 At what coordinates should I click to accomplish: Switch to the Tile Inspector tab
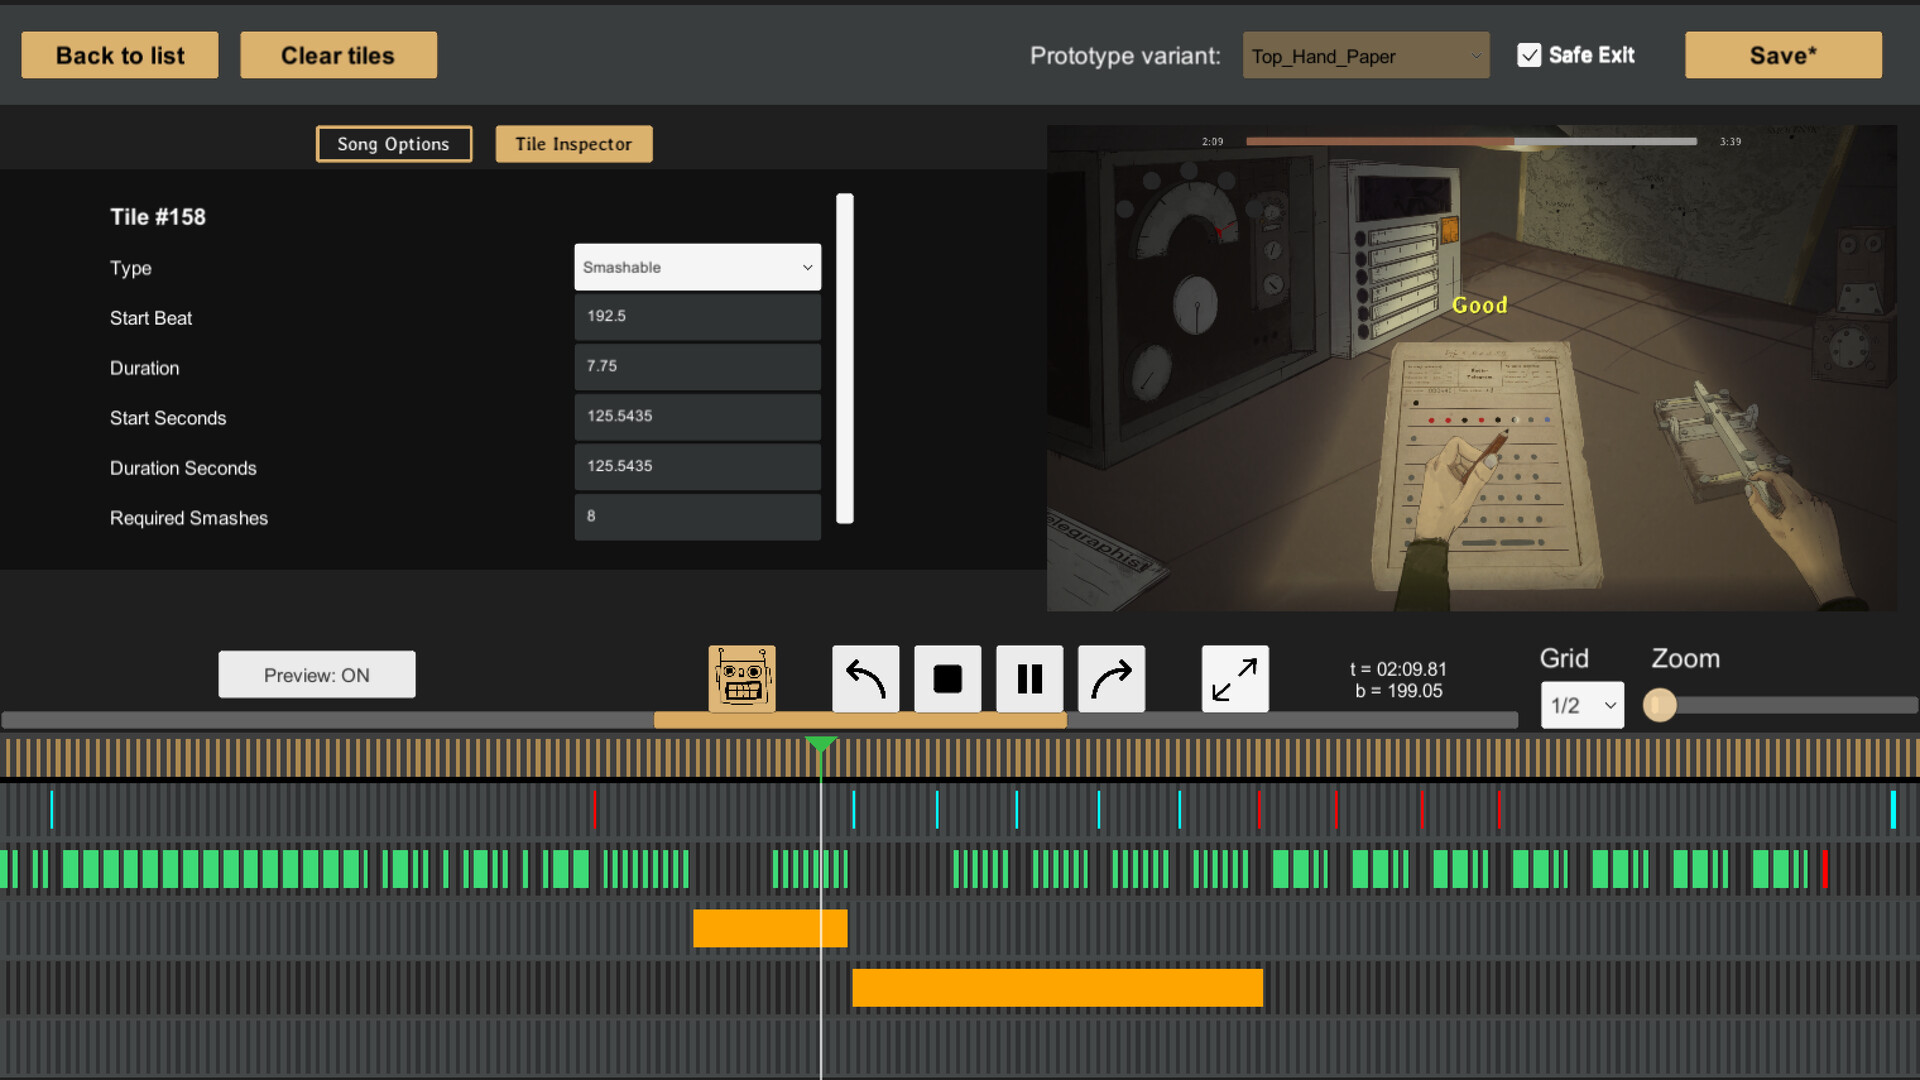(574, 144)
